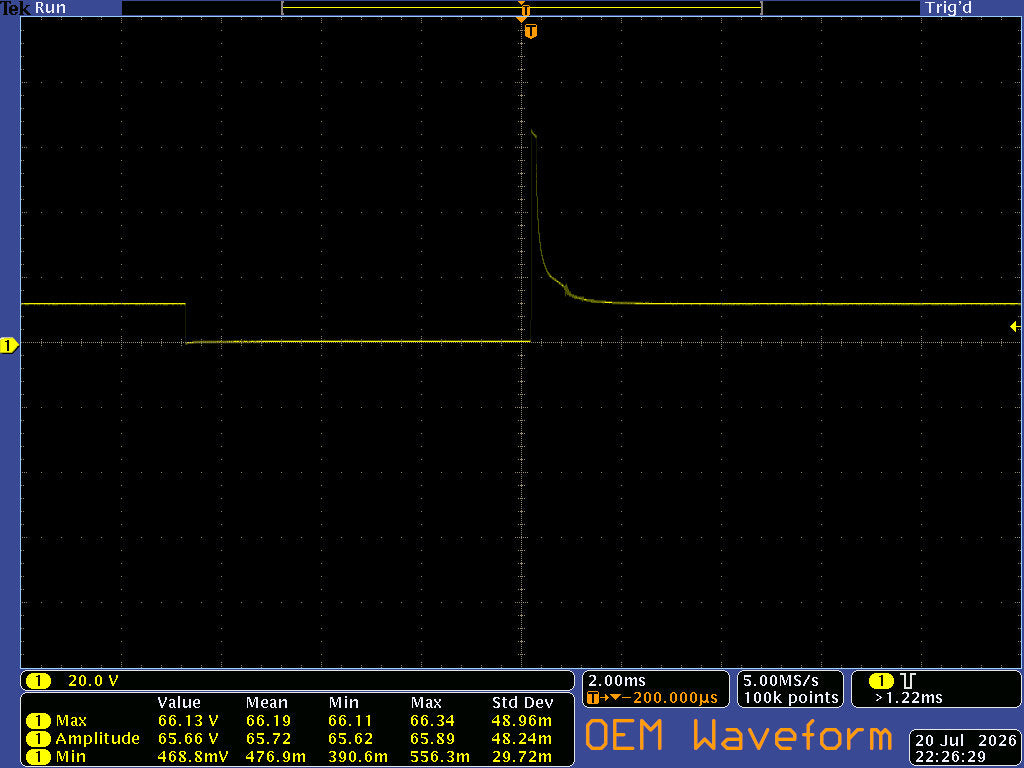Click the Min measurement row label
Image resolution: width=1024 pixels, height=768 pixels.
pyautogui.click(x=69, y=756)
